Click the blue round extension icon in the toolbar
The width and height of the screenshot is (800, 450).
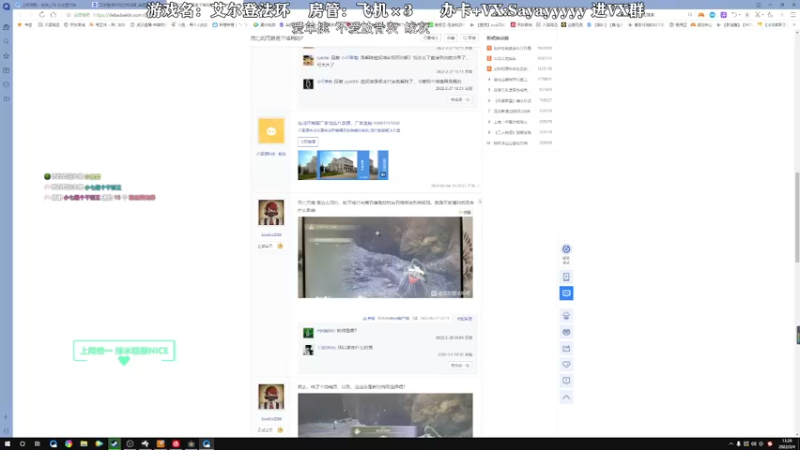point(712,15)
